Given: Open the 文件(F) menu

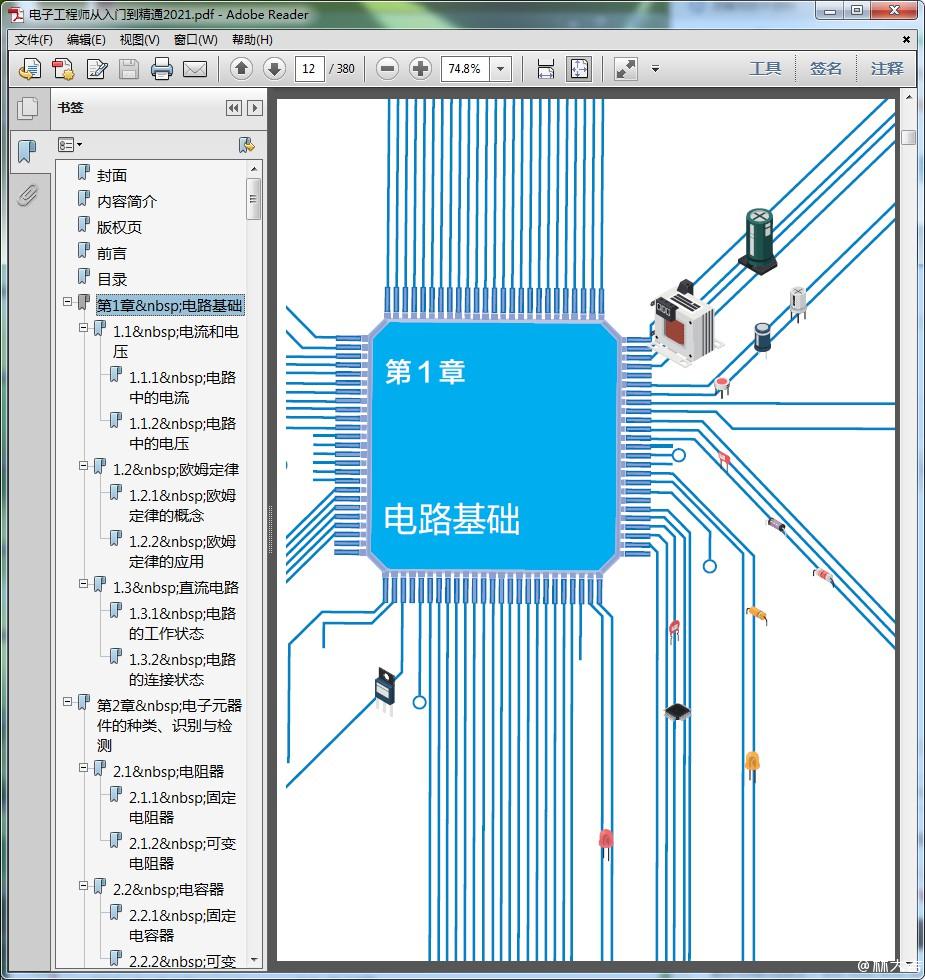Looking at the screenshot, I should (34, 40).
